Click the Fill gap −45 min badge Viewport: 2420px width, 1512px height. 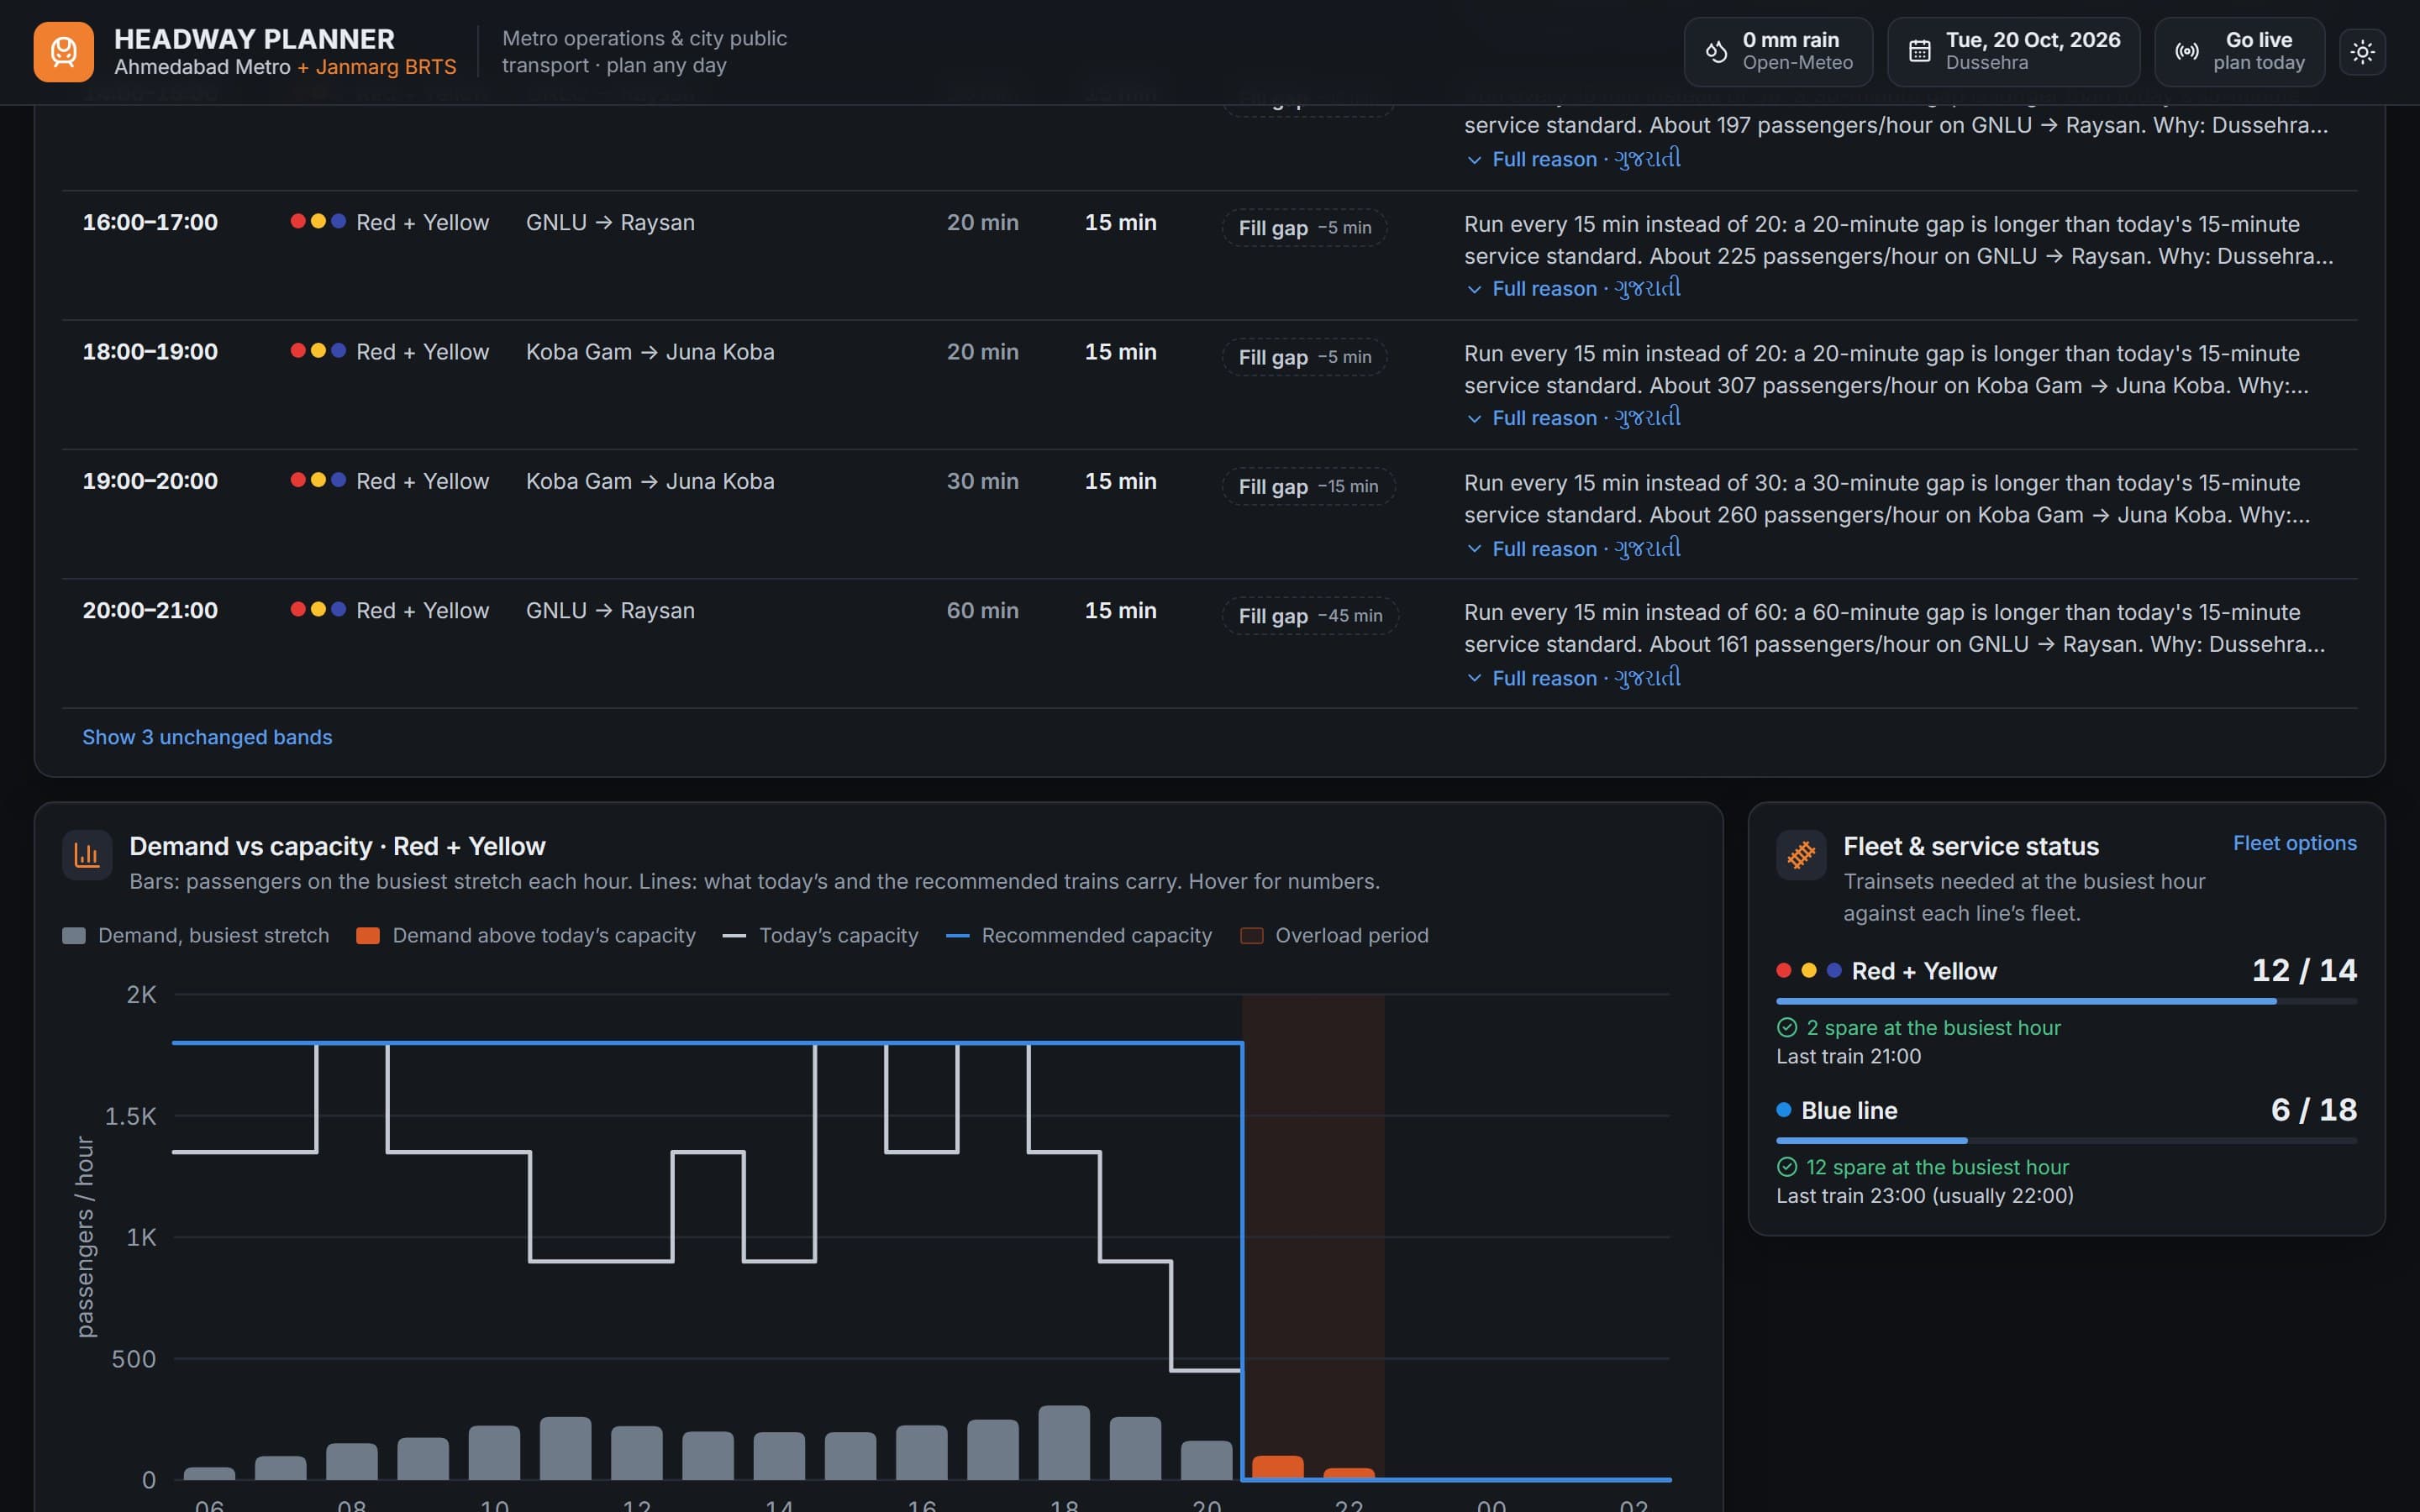1310,615
